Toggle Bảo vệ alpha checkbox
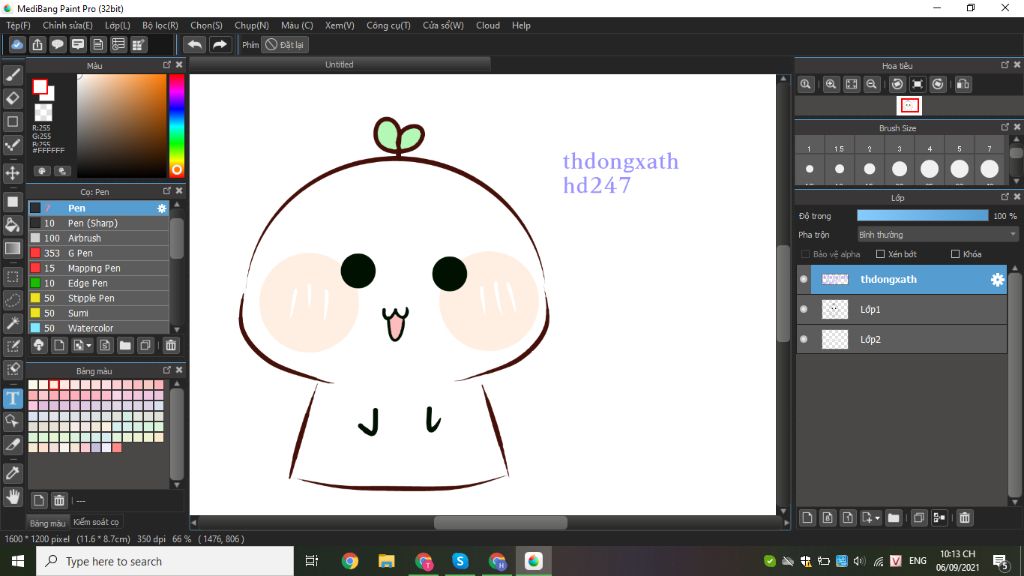This screenshot has width=1024, height=576. [805, 254]
